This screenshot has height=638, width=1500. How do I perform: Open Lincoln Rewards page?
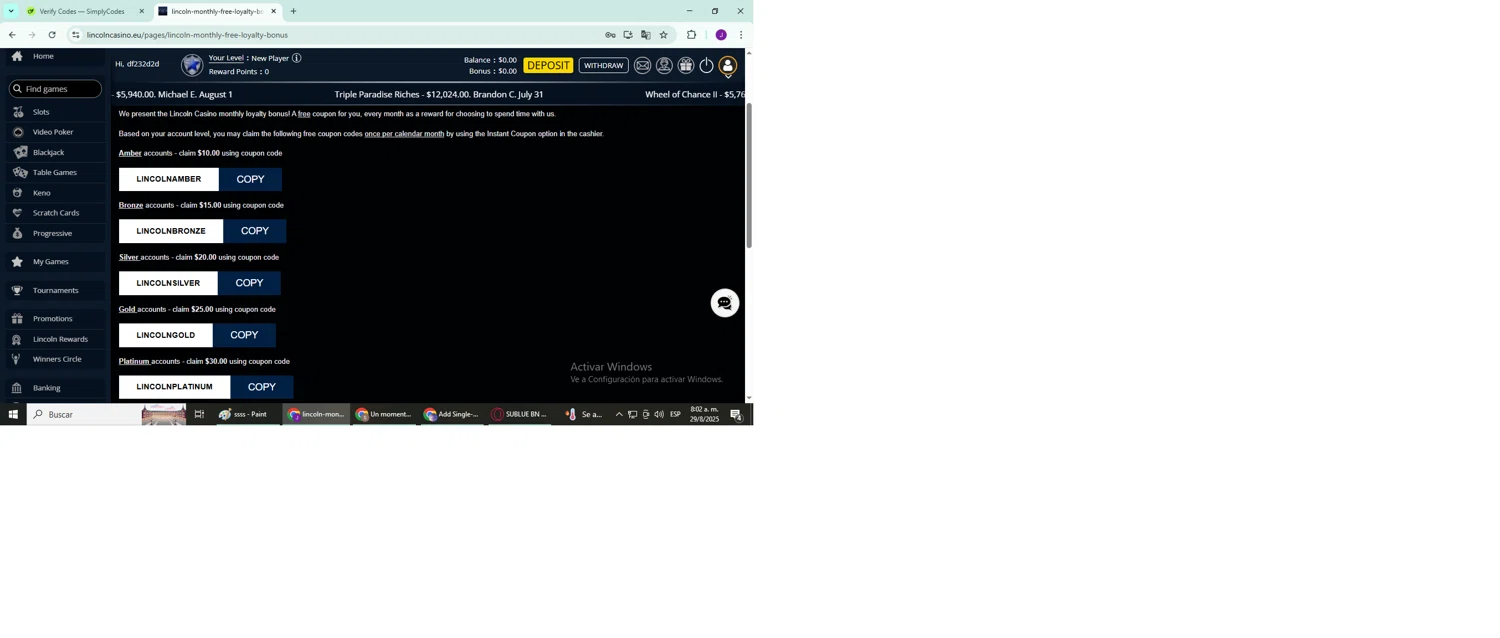pyautogui.click(x=60, y=339)
